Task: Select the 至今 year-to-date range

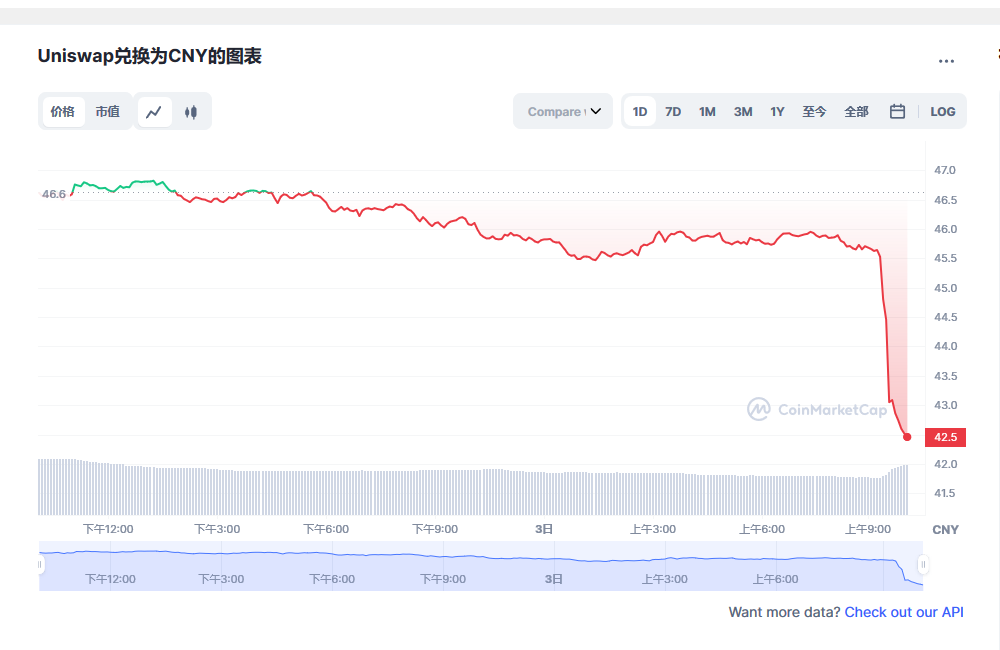Action: [x=814, y=112]
